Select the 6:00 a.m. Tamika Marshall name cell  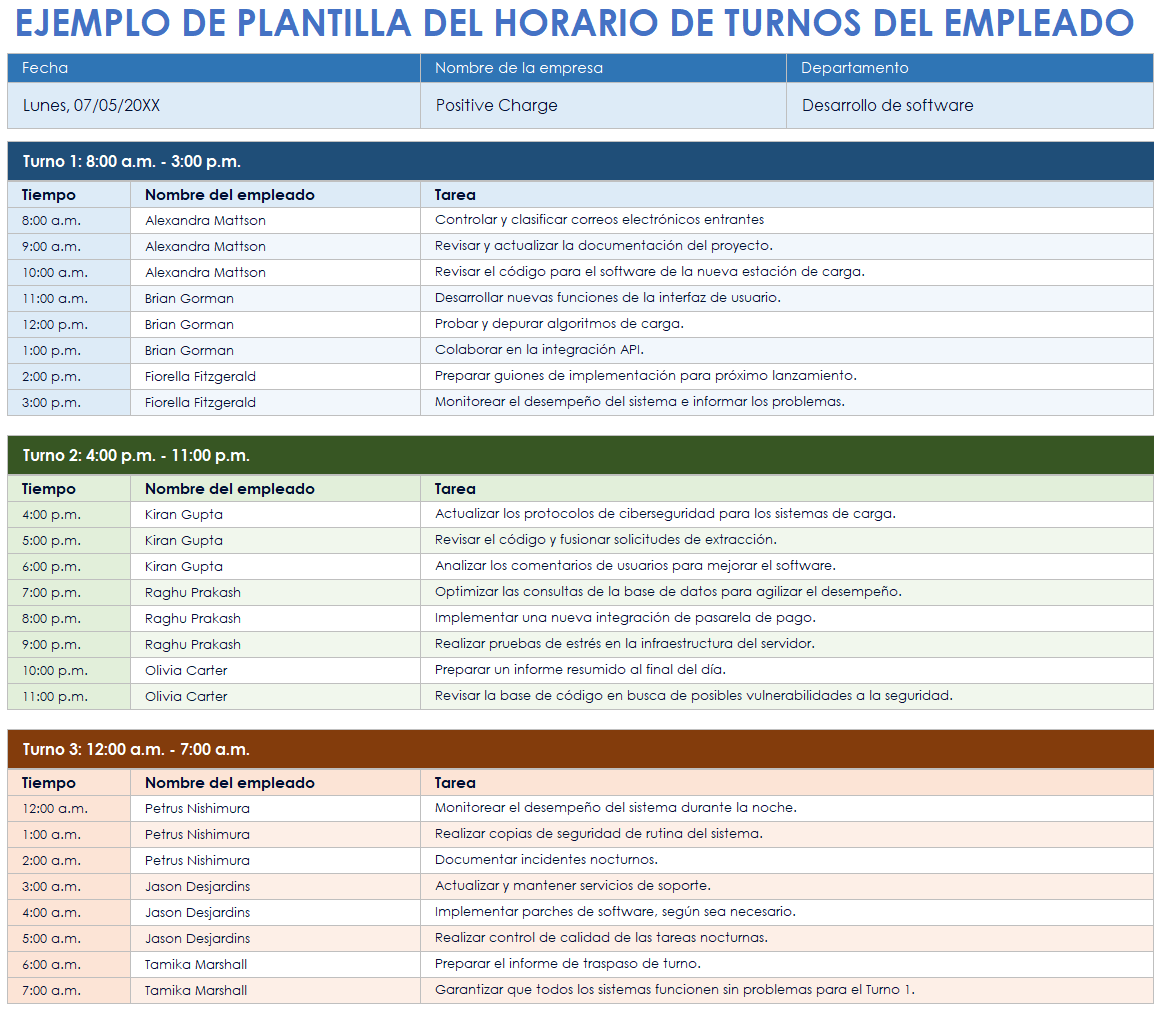tap(196, 964)
